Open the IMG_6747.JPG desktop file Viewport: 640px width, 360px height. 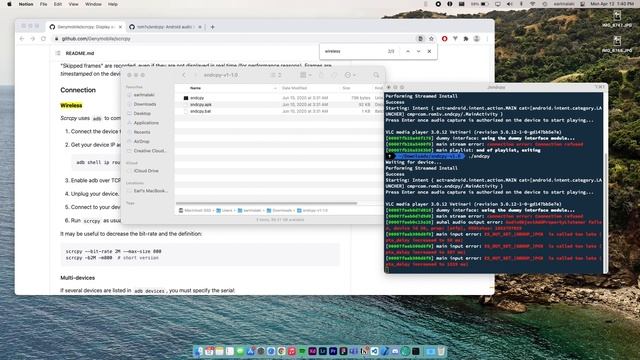617,19
